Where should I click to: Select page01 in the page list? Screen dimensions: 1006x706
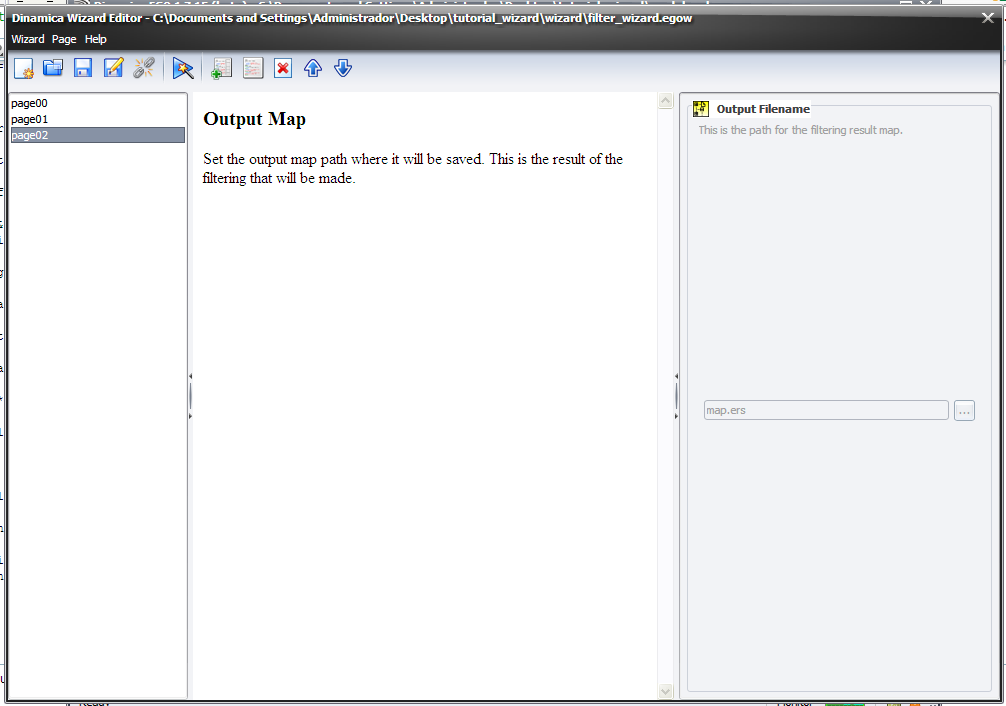pyautogui.click(x=98, y=119)
